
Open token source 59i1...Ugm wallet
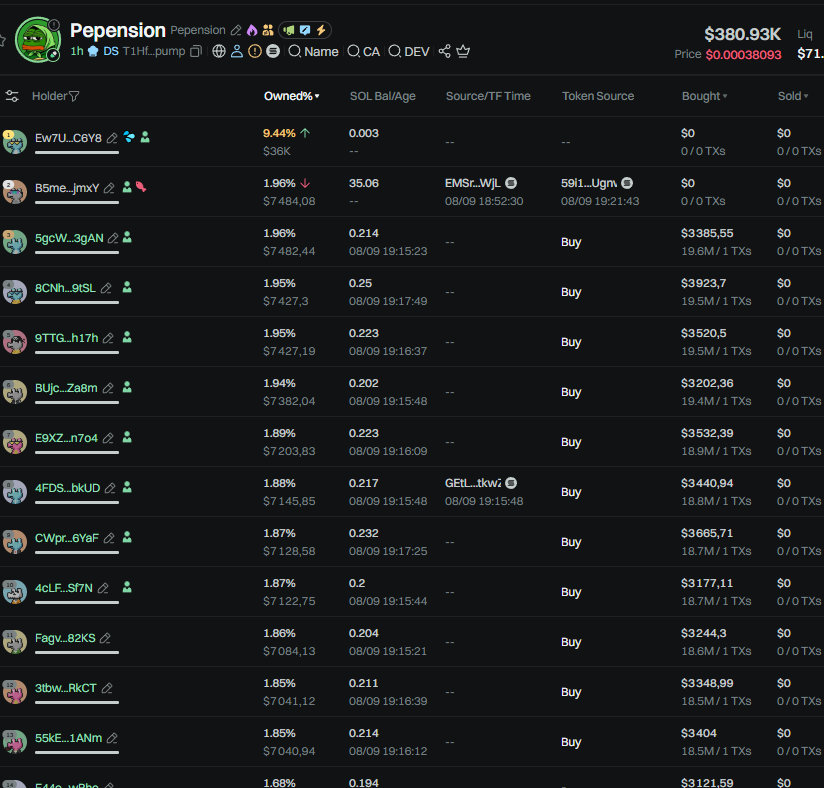coord(589,183)
